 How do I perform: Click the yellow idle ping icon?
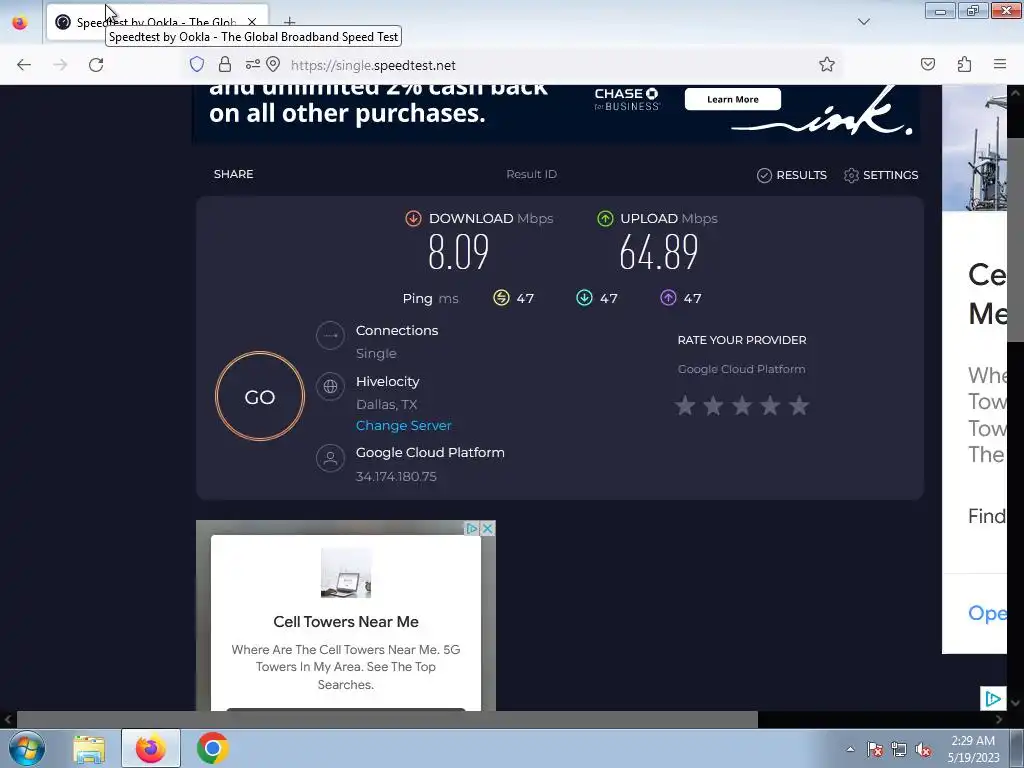(x=501, y=298)
